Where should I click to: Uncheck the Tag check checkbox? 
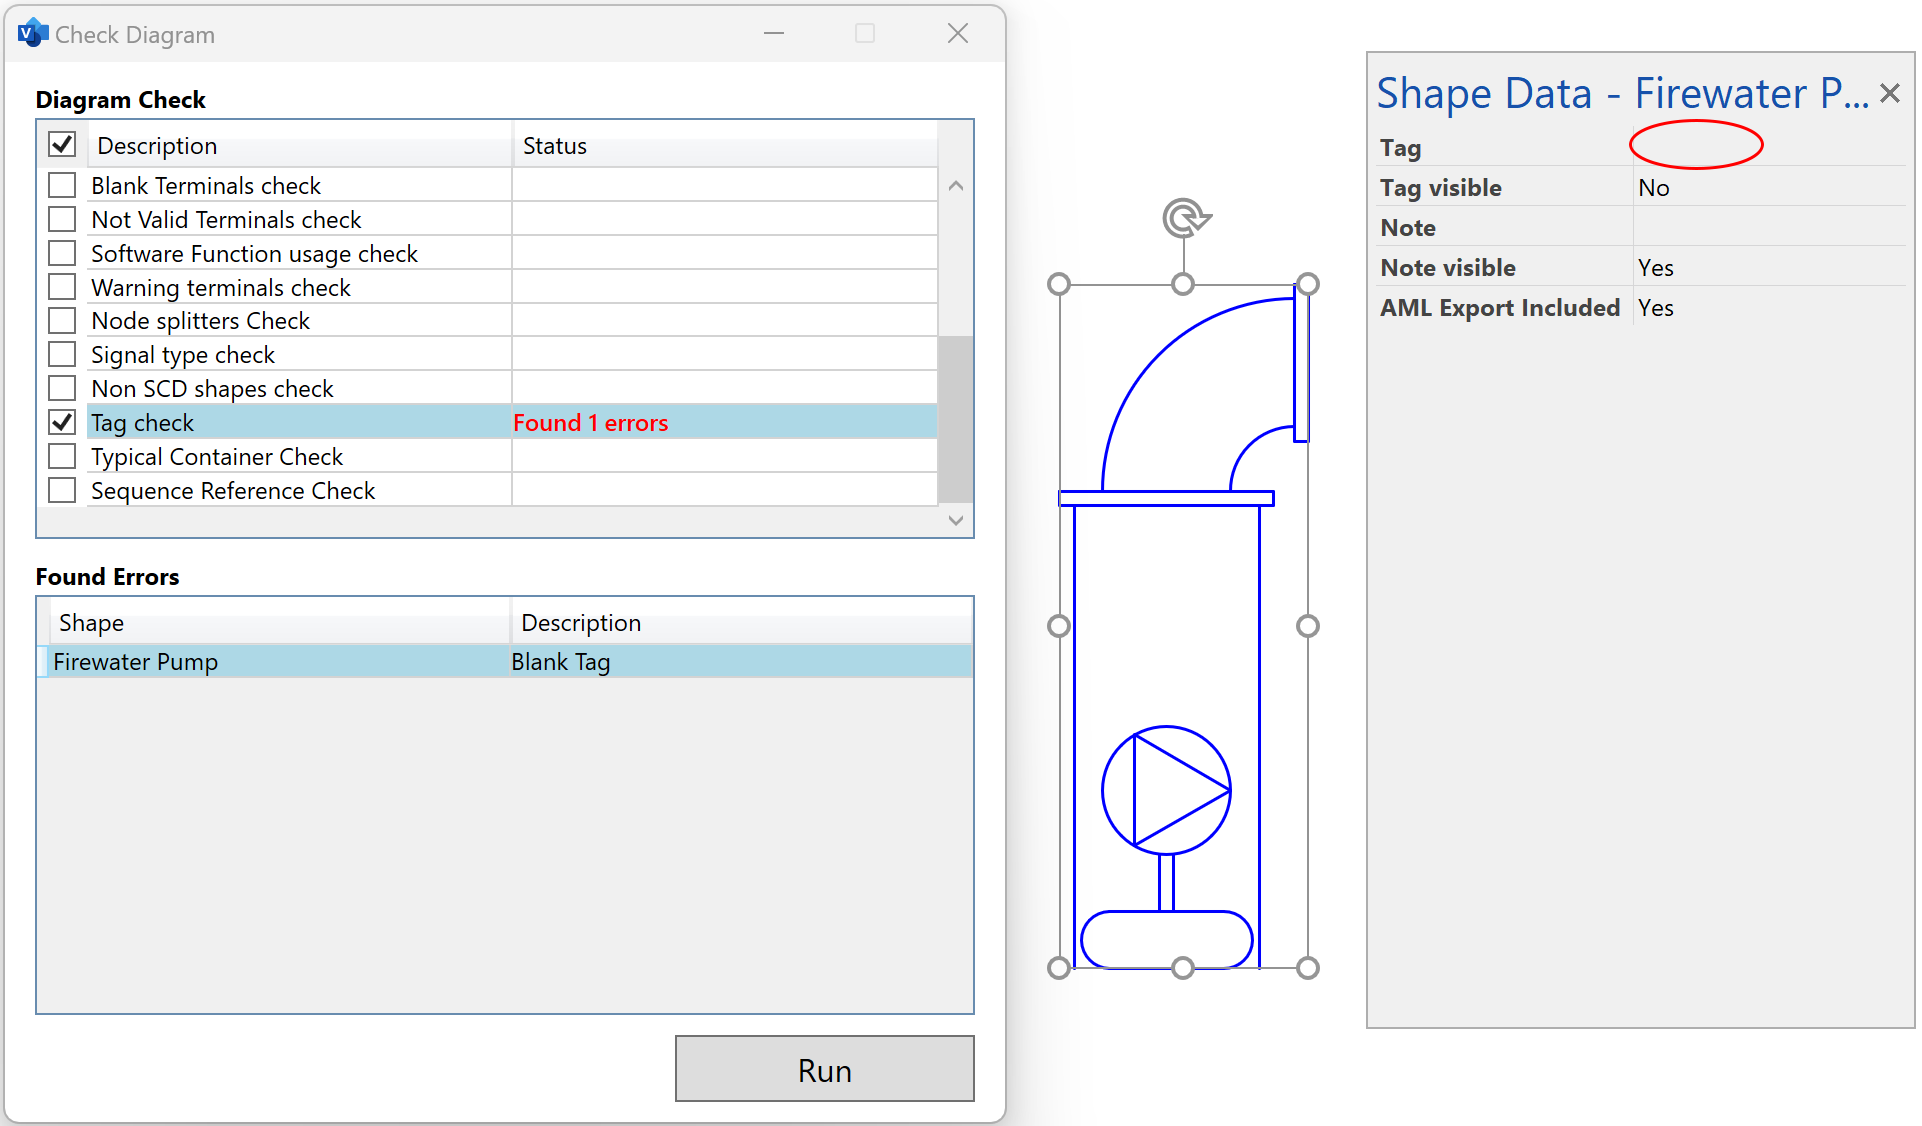pos(62,422)
